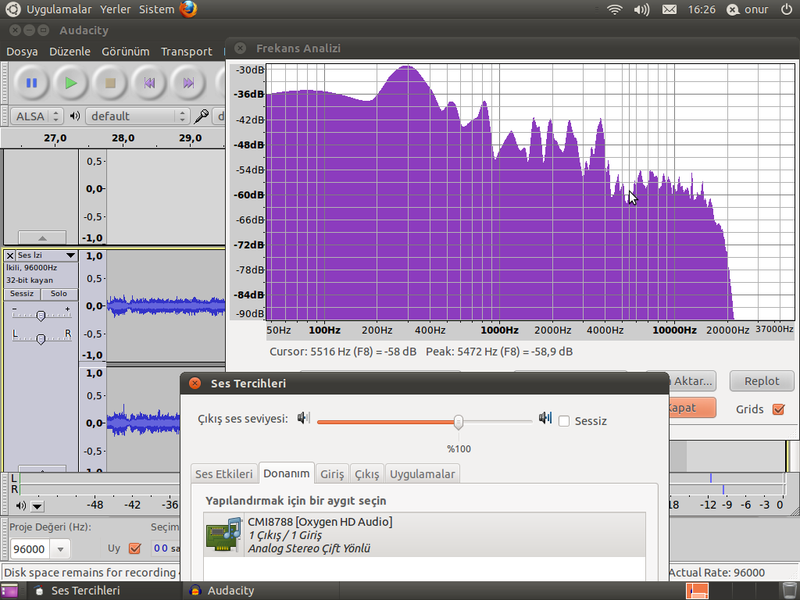Open the Dosya menu
Image resolution: width=800 pixels, height=600 pixels.
(x=22, y=52)
